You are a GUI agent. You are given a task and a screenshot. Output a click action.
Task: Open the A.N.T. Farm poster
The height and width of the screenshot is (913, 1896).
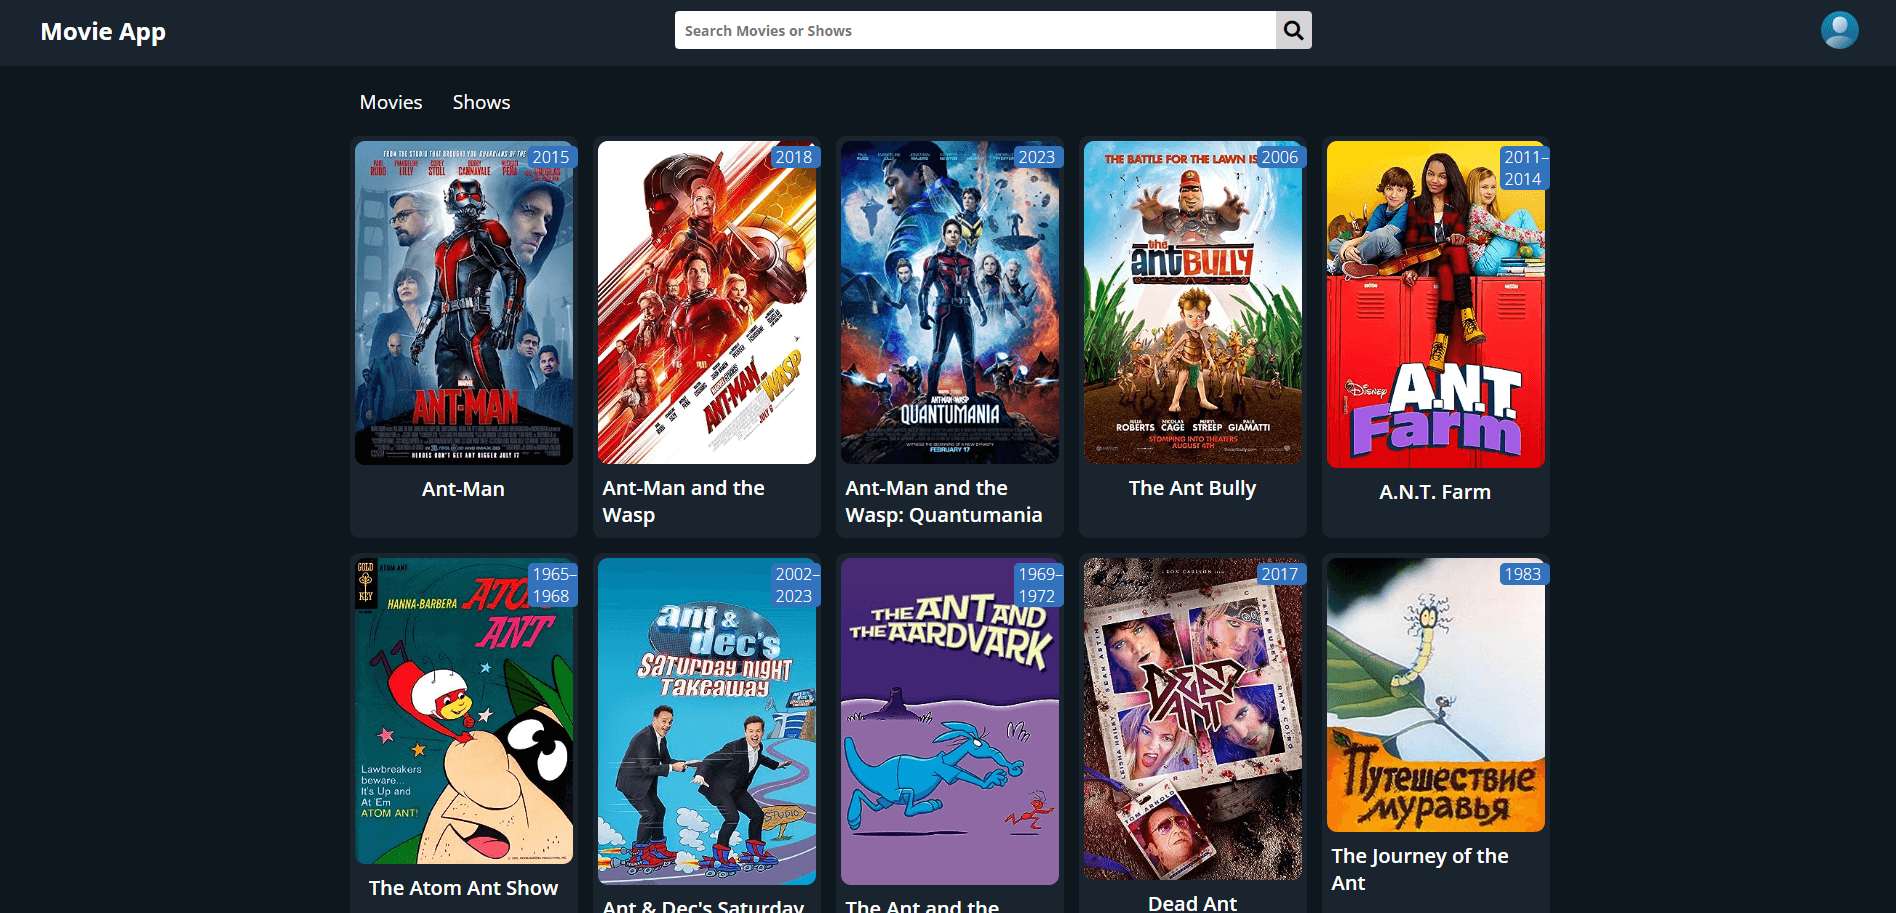[1436, 304]
